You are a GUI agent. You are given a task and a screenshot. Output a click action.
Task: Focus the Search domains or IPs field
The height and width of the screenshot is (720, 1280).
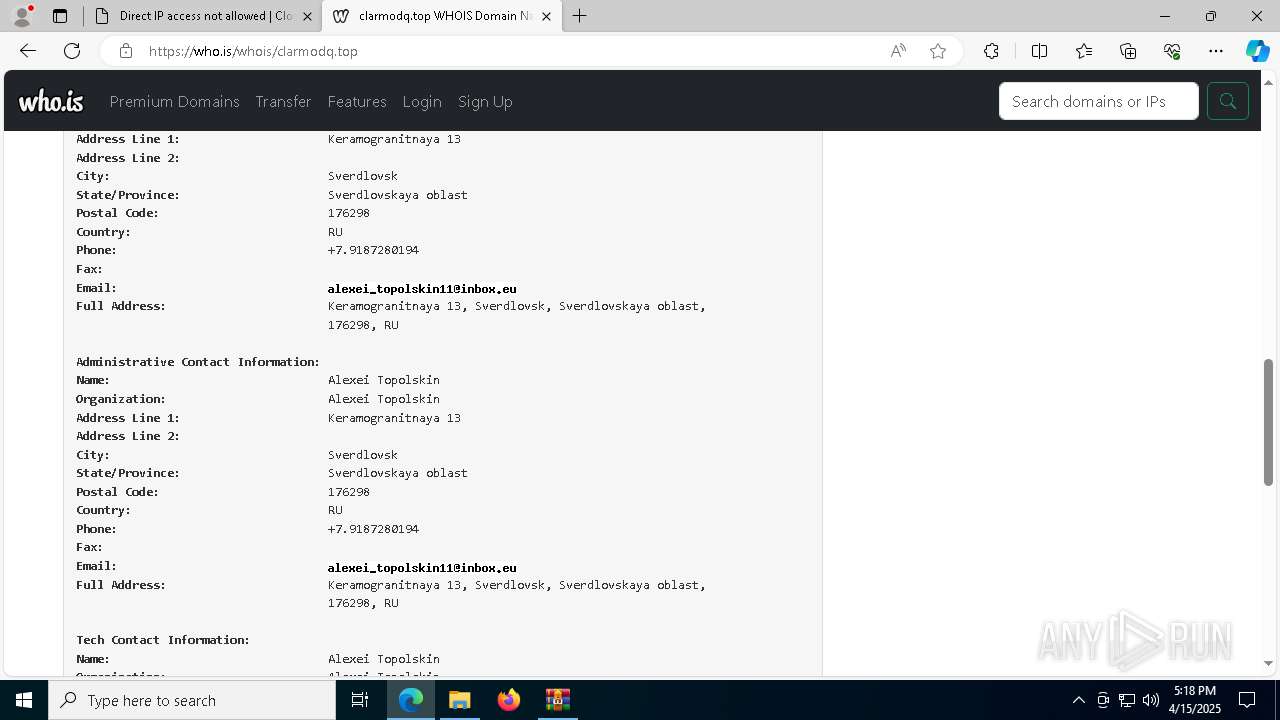pyautogui.click(x=1098, y=101)
